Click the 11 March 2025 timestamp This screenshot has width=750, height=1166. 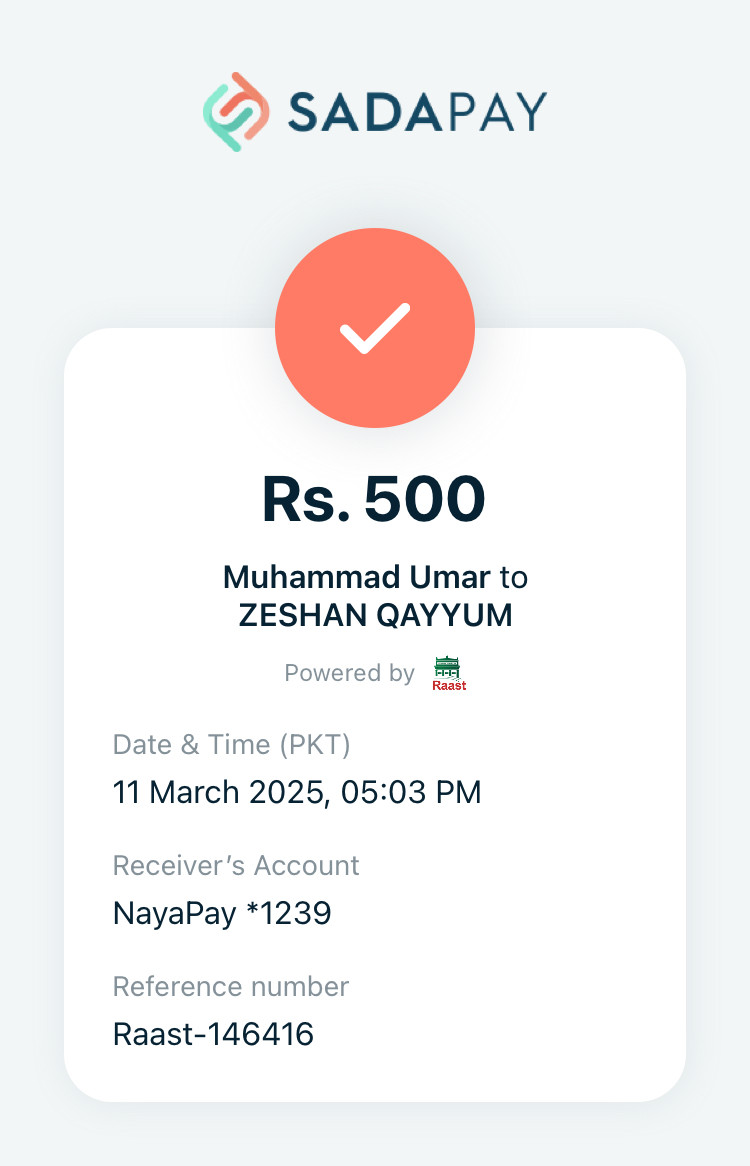coord(220,793)
